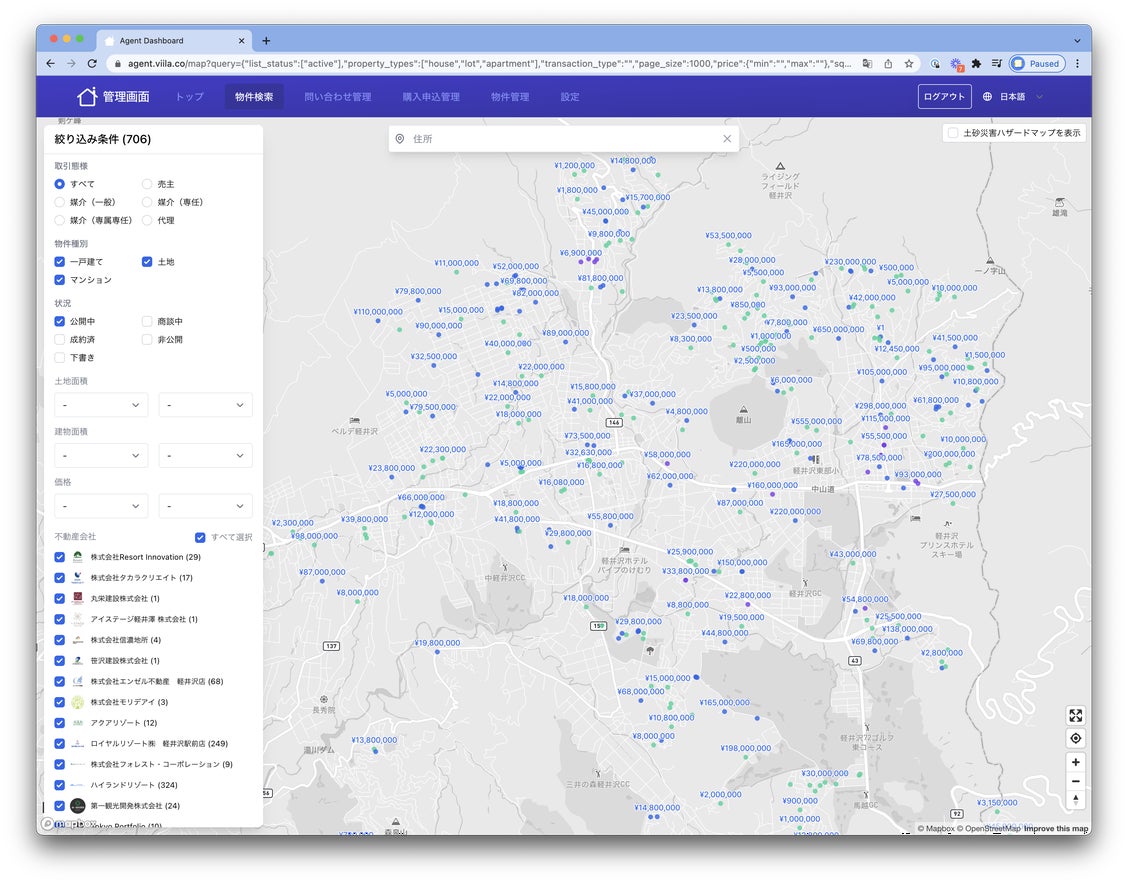Open the maximum 価格 dropdown
This screenshot has width=1128, height=883.
205,506
